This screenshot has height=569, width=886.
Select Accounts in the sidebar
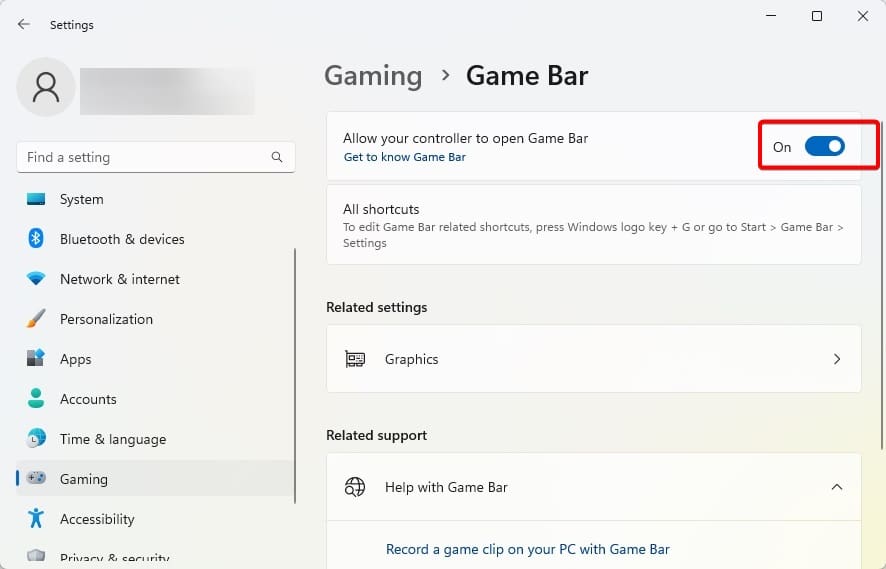pos(155,399)
